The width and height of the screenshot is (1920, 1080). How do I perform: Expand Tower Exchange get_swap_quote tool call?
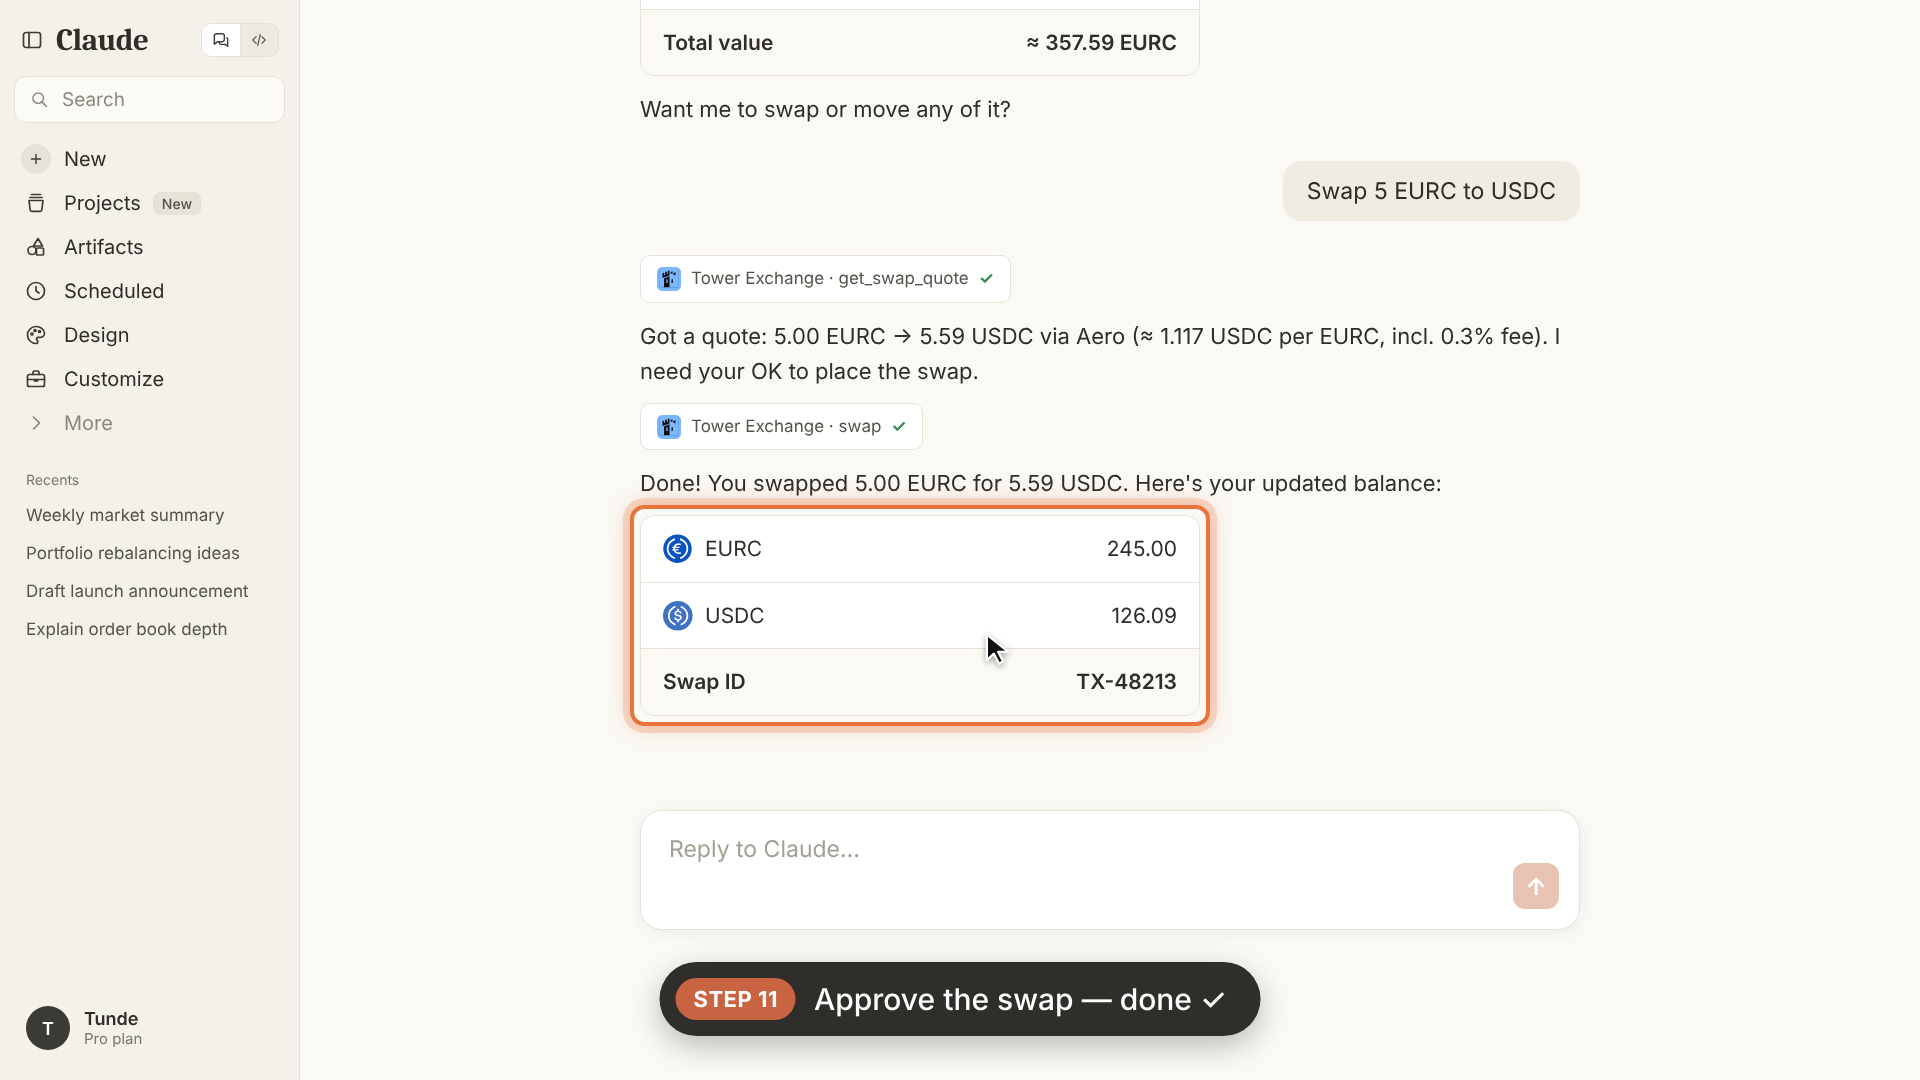825,278
